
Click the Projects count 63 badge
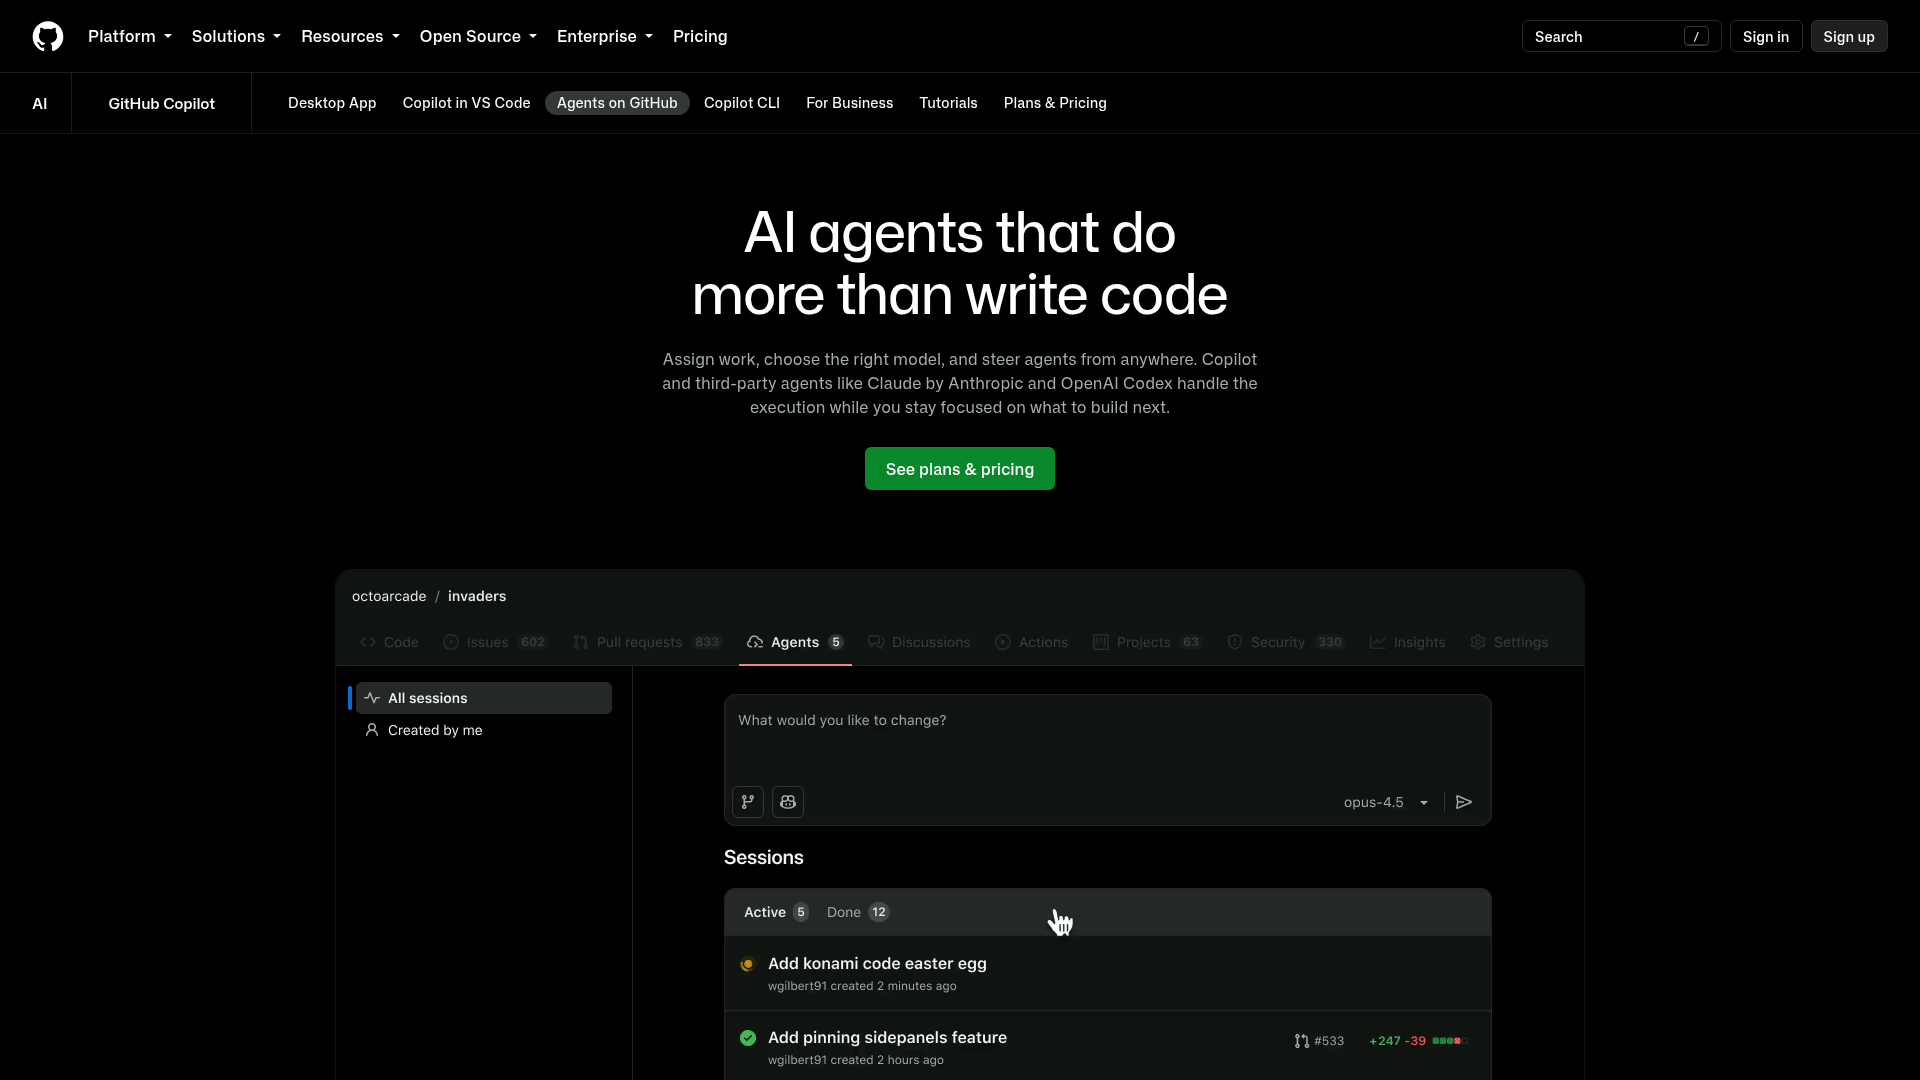click(1190, 642)
